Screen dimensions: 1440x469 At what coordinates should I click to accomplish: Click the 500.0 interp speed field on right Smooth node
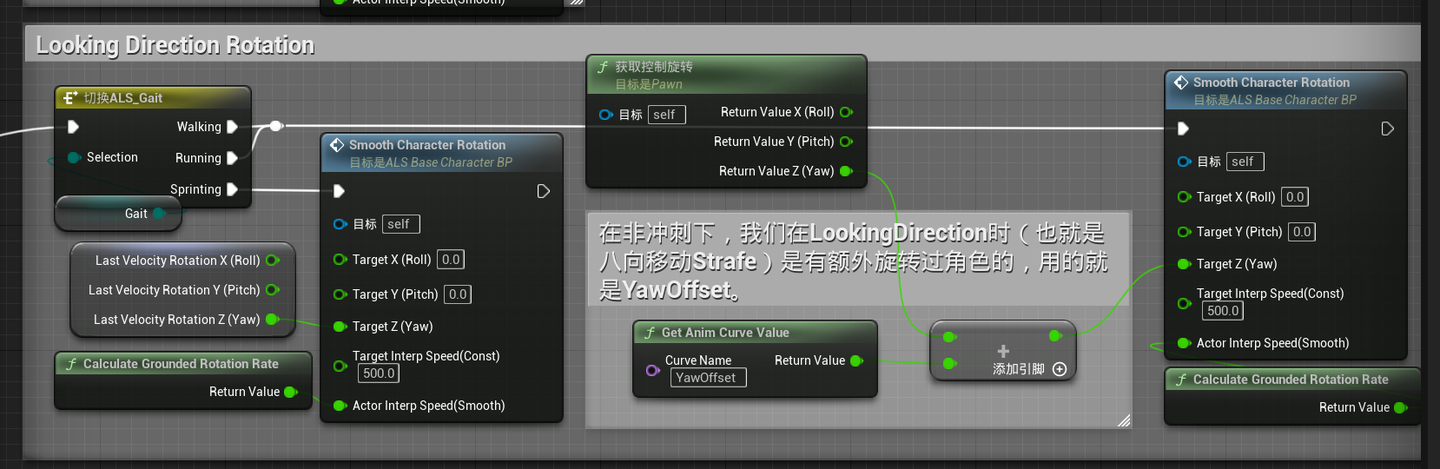click(x=1223, y=311)
